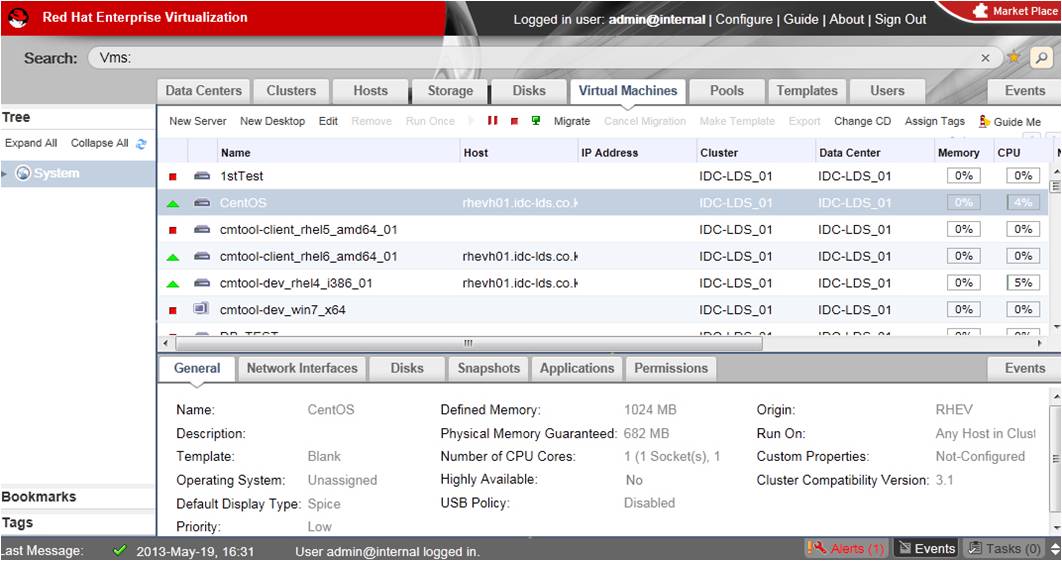Open the Permissions sub-tab
The image size is (1062, 561).
click(671, 369)
